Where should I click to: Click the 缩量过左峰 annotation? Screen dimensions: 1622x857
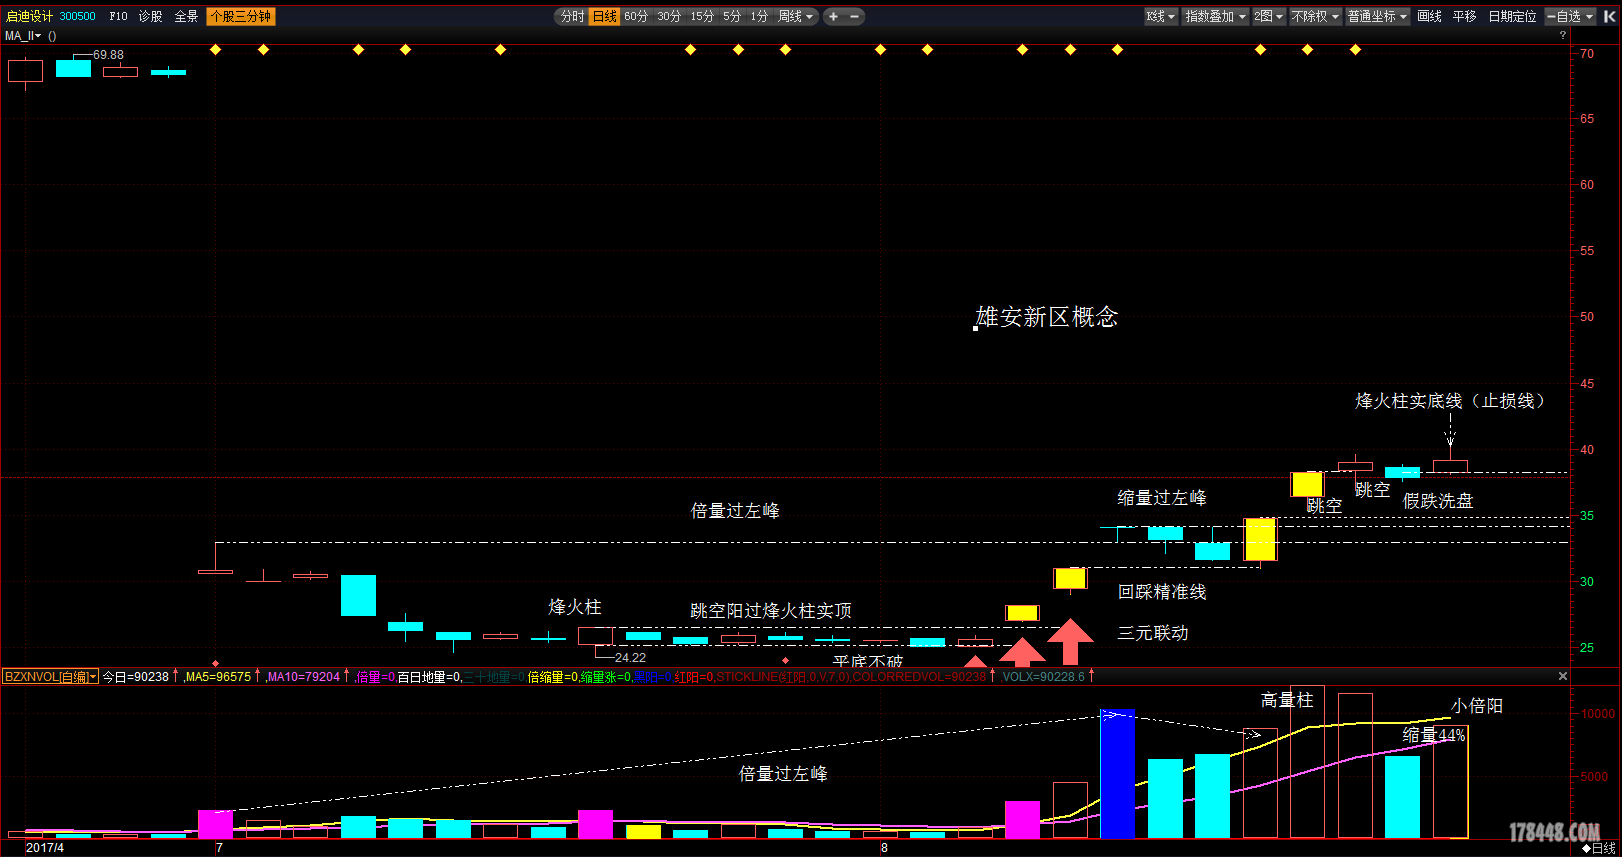[x=1162, y=498]
